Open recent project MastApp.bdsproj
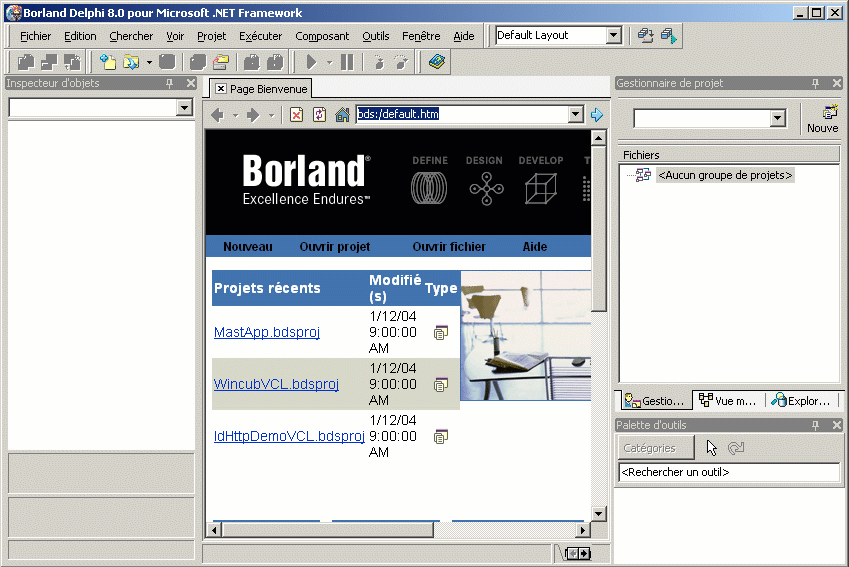Viewport: 849px width, 567px height. click(267, 332)
